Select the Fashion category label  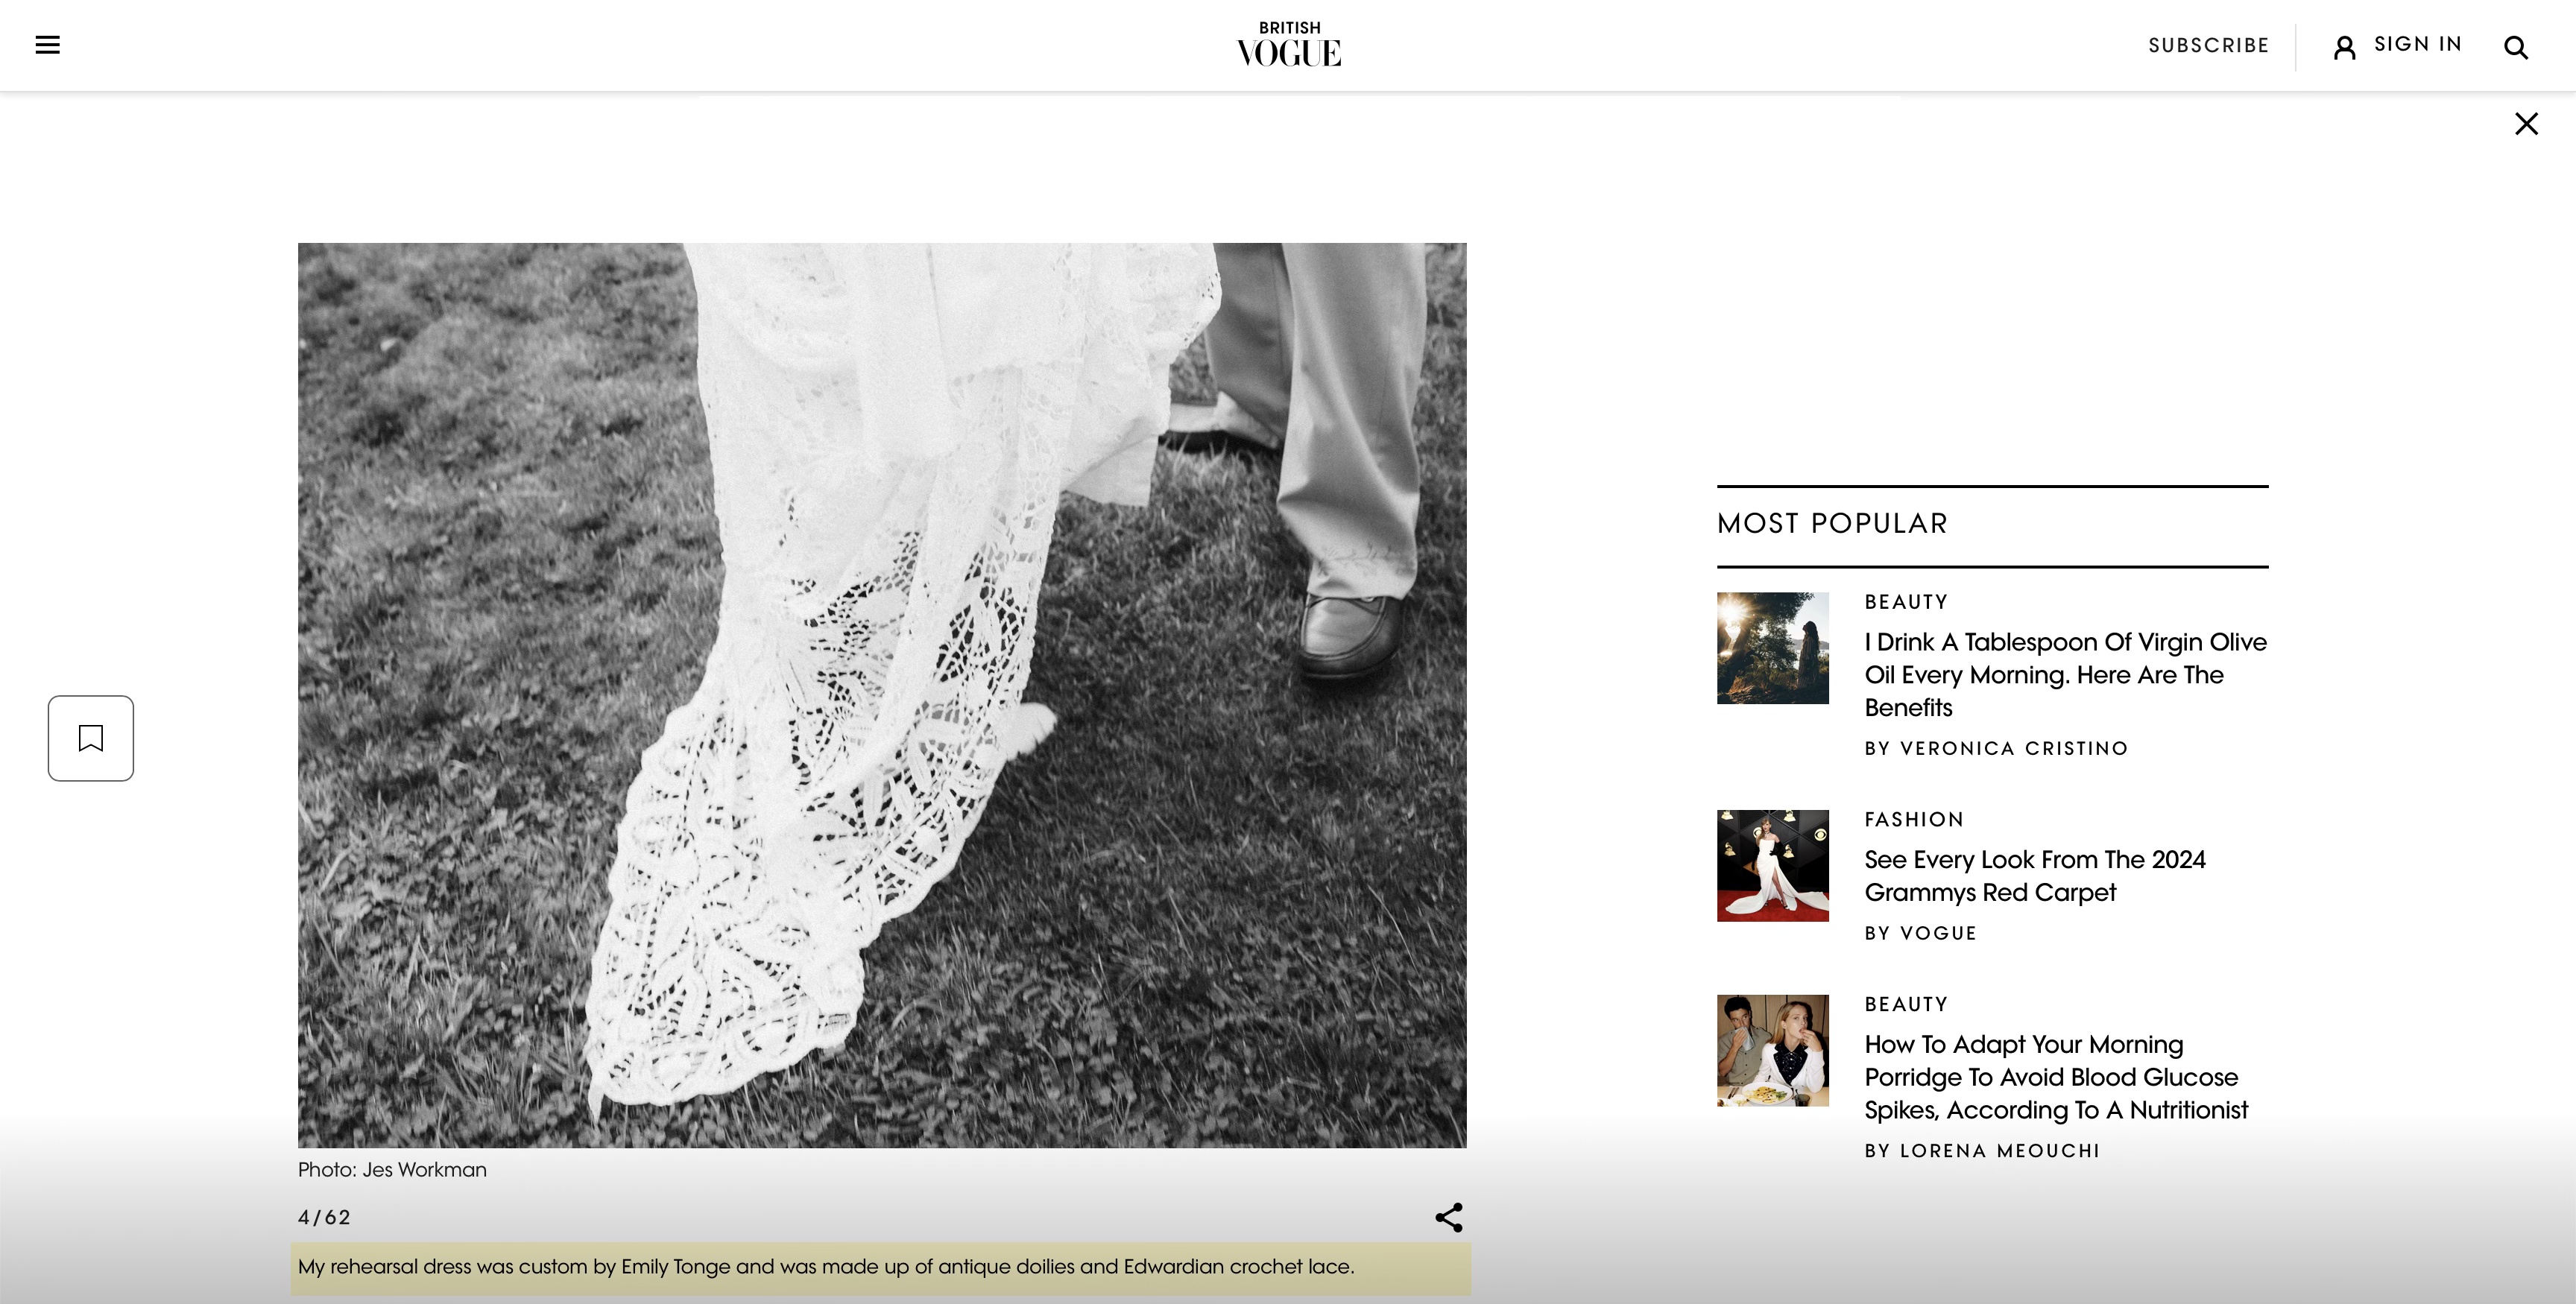1914,820
